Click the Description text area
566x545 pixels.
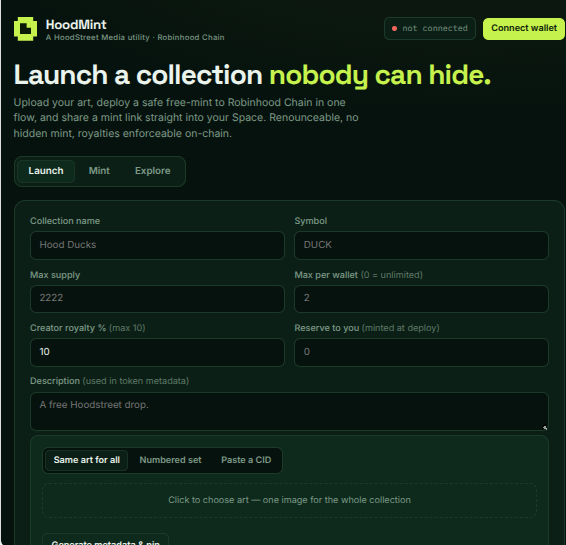coord(289,411)
